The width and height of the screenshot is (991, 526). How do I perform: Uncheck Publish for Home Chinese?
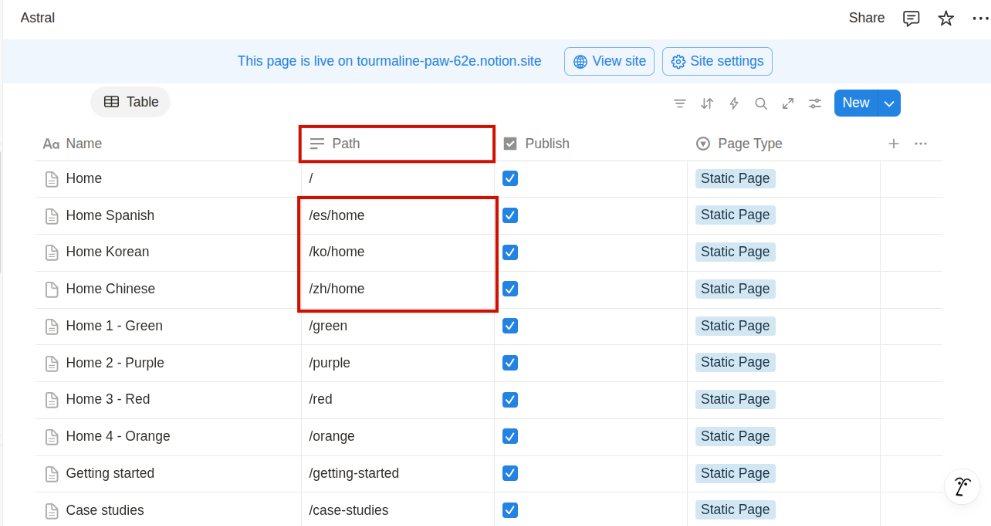point(510,289)
